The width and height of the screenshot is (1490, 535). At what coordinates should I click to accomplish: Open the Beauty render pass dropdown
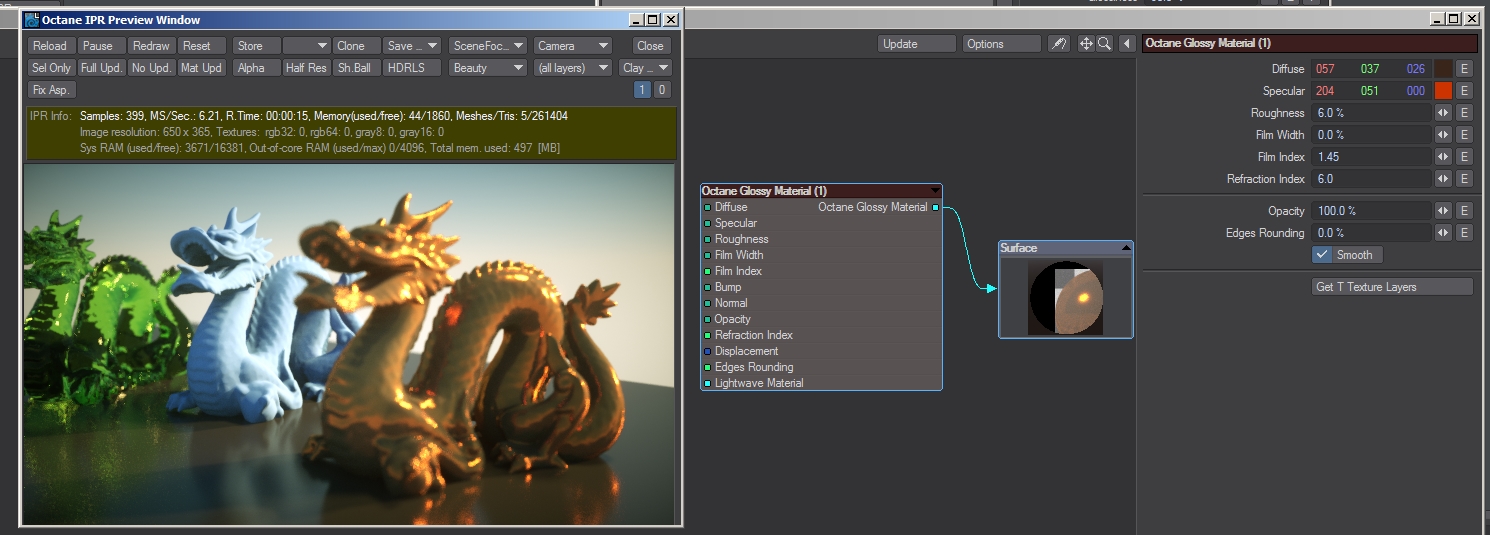tap(487, 68)
